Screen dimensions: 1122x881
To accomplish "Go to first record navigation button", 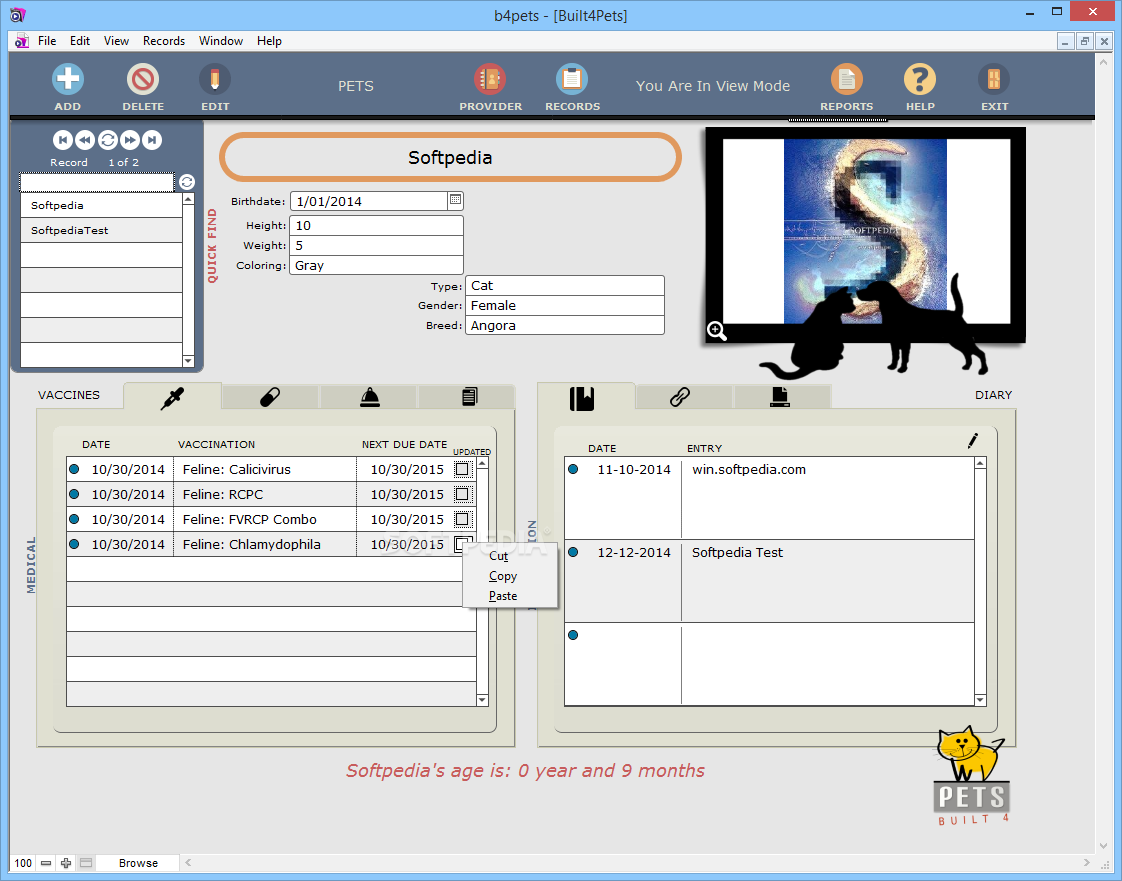I will pos(62,140).
